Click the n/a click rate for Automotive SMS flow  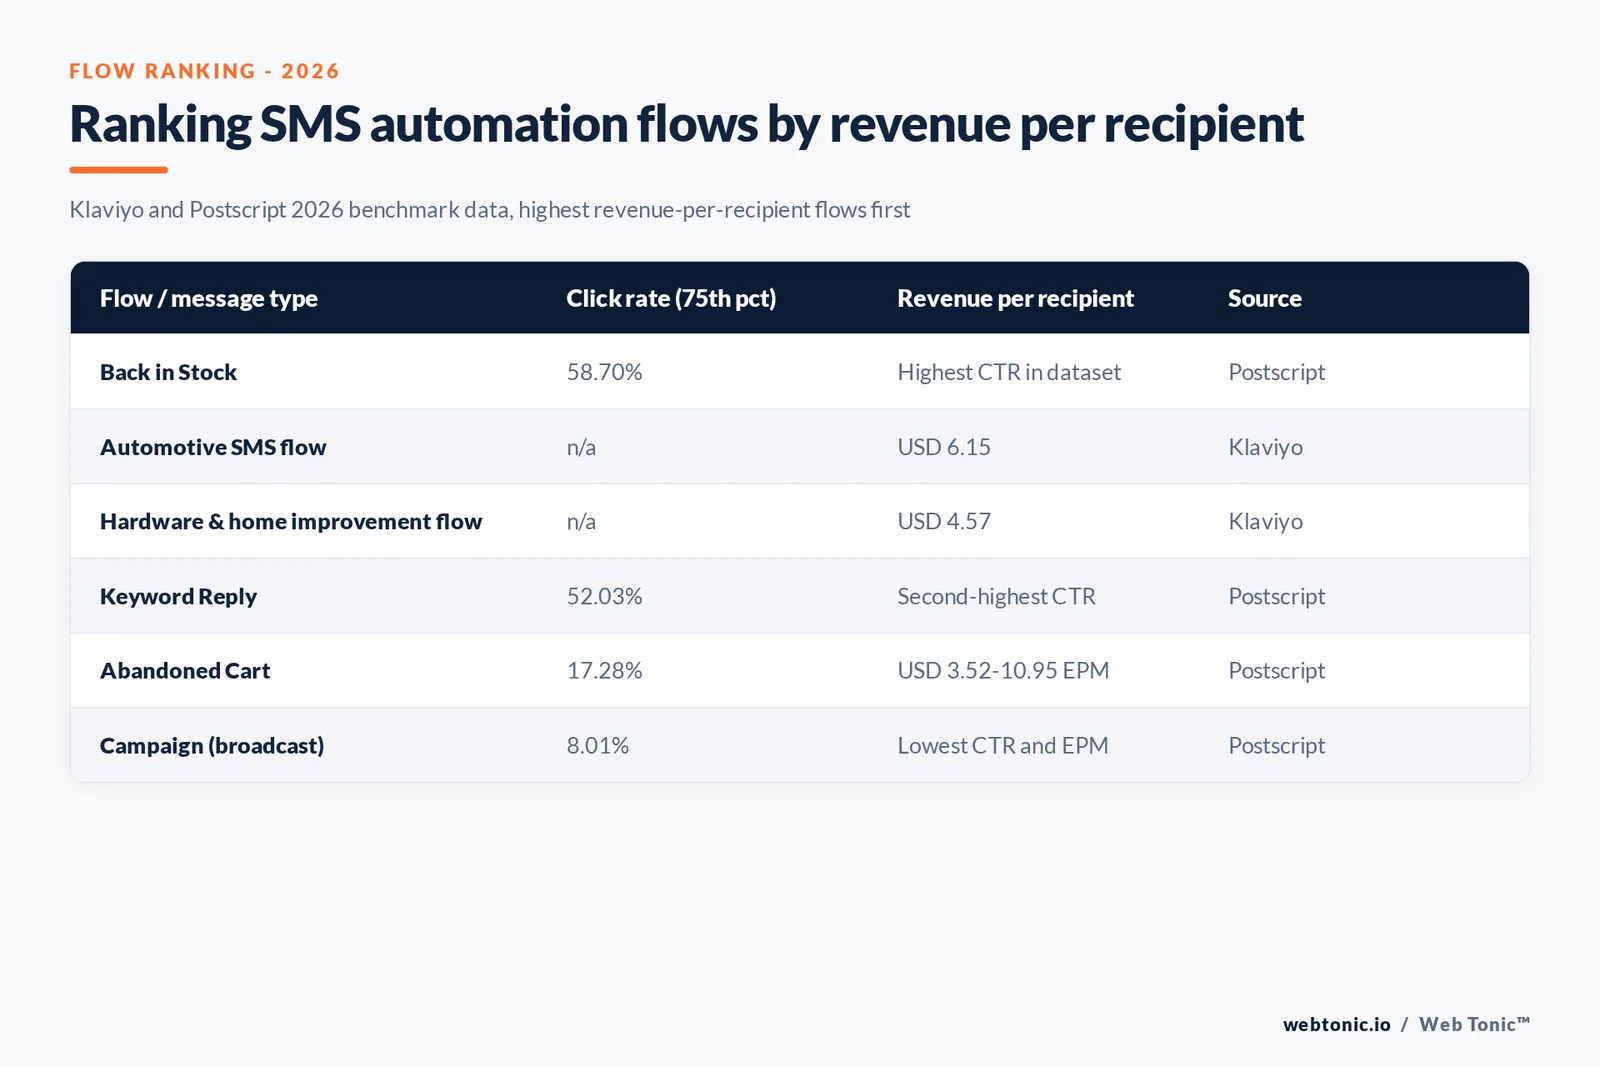pyautogui.click(x=581, y=447)
